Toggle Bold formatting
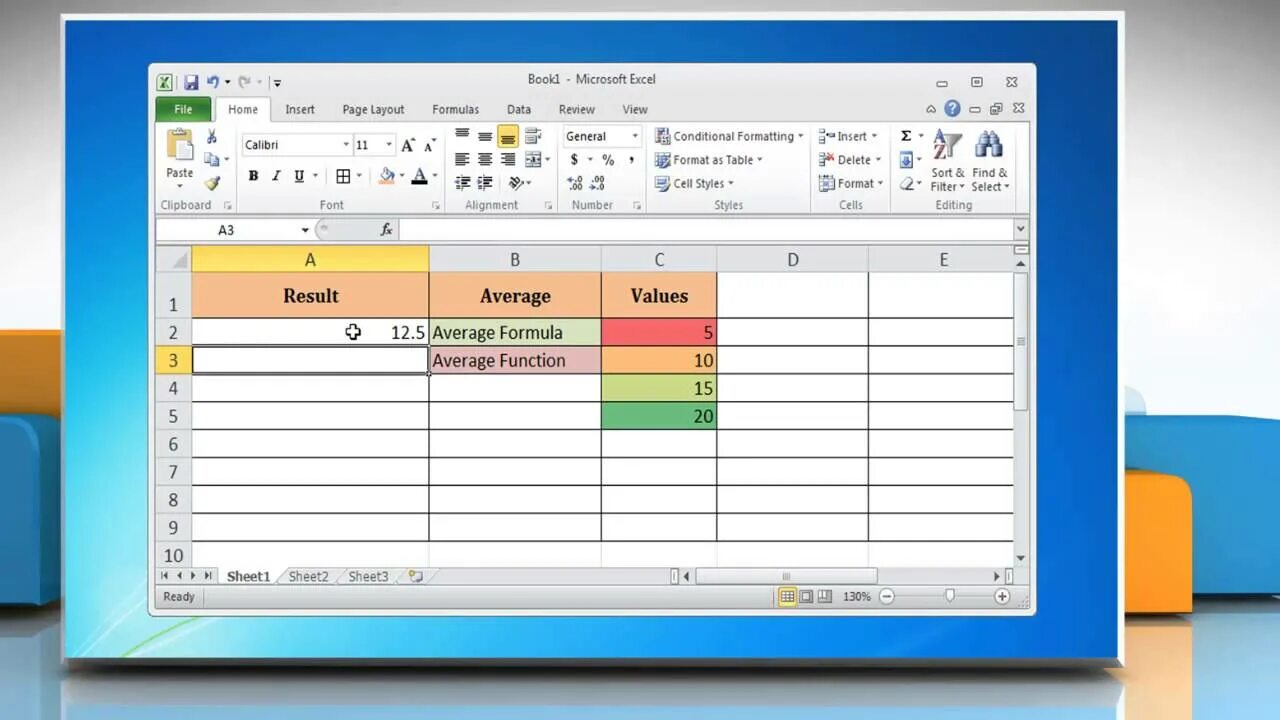1280x720 pixels. [x=253, y=176]
